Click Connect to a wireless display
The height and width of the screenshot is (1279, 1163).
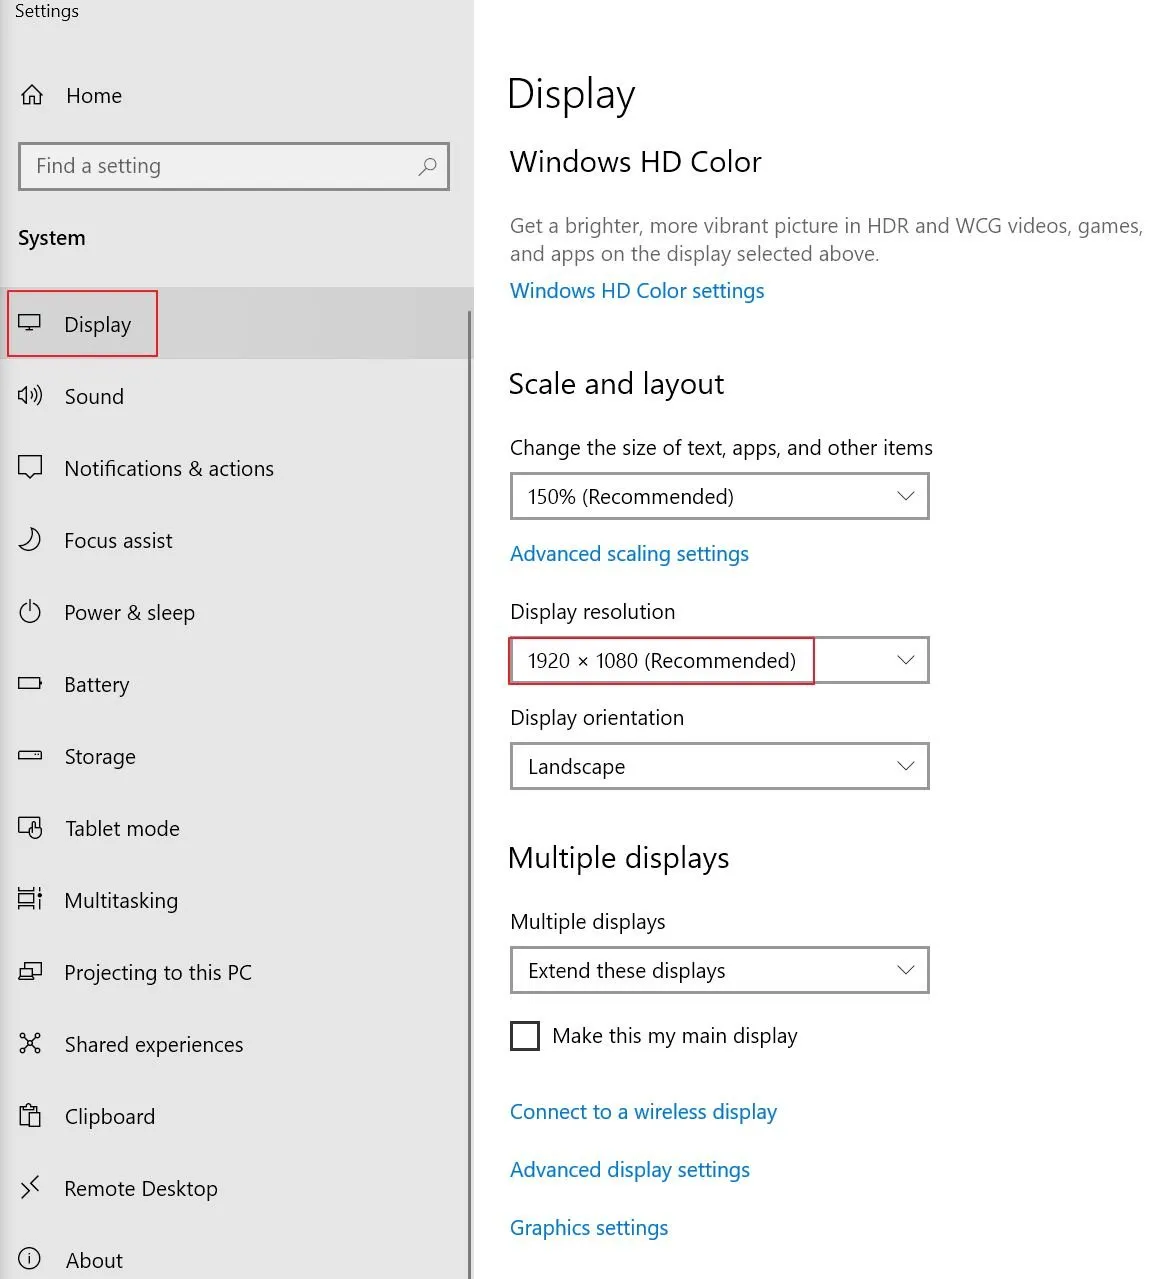click(x=643, y=1112)
